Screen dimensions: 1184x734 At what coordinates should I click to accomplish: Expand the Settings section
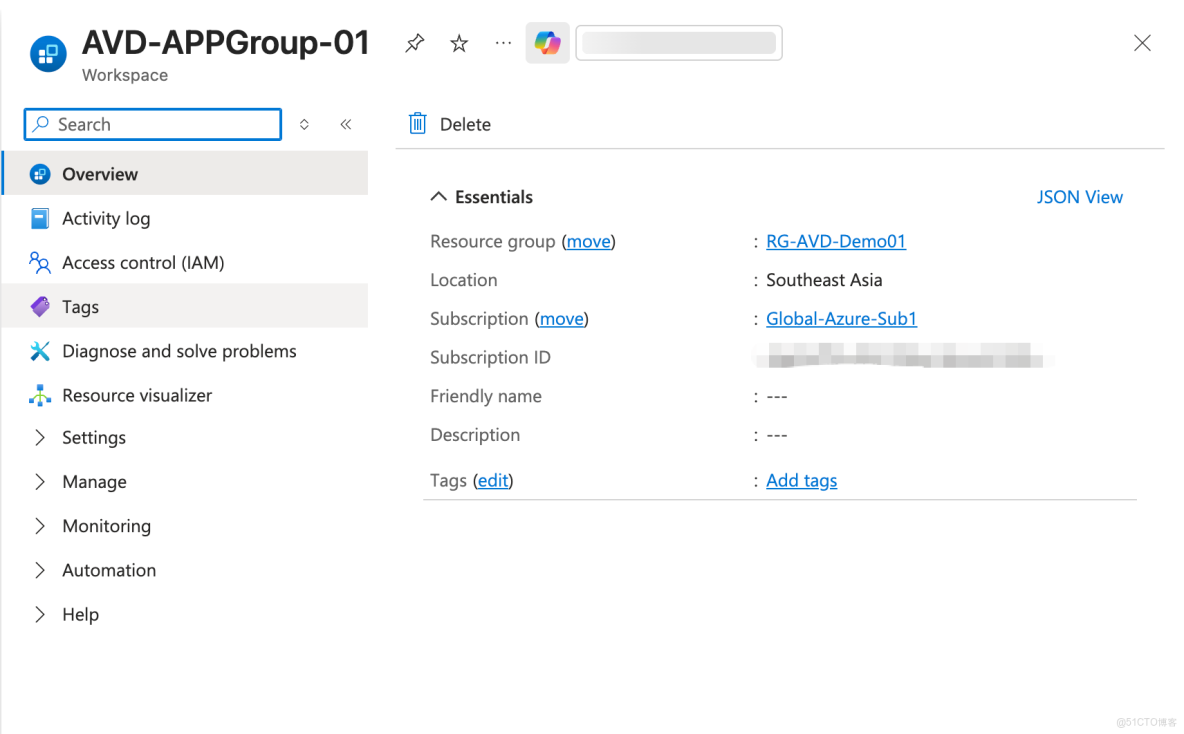pyautogui.click(x=93, y=437)
